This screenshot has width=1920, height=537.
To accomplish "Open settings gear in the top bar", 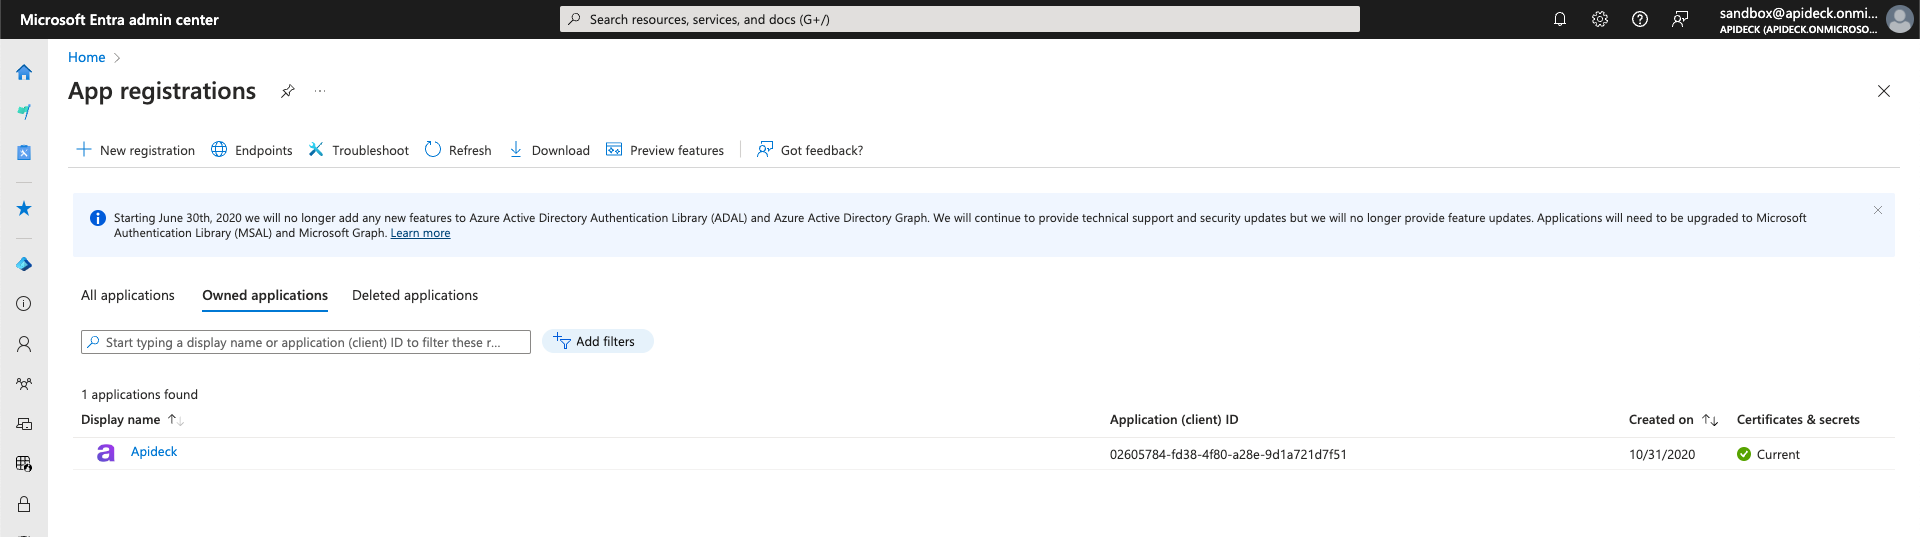I will [1600, 19].
